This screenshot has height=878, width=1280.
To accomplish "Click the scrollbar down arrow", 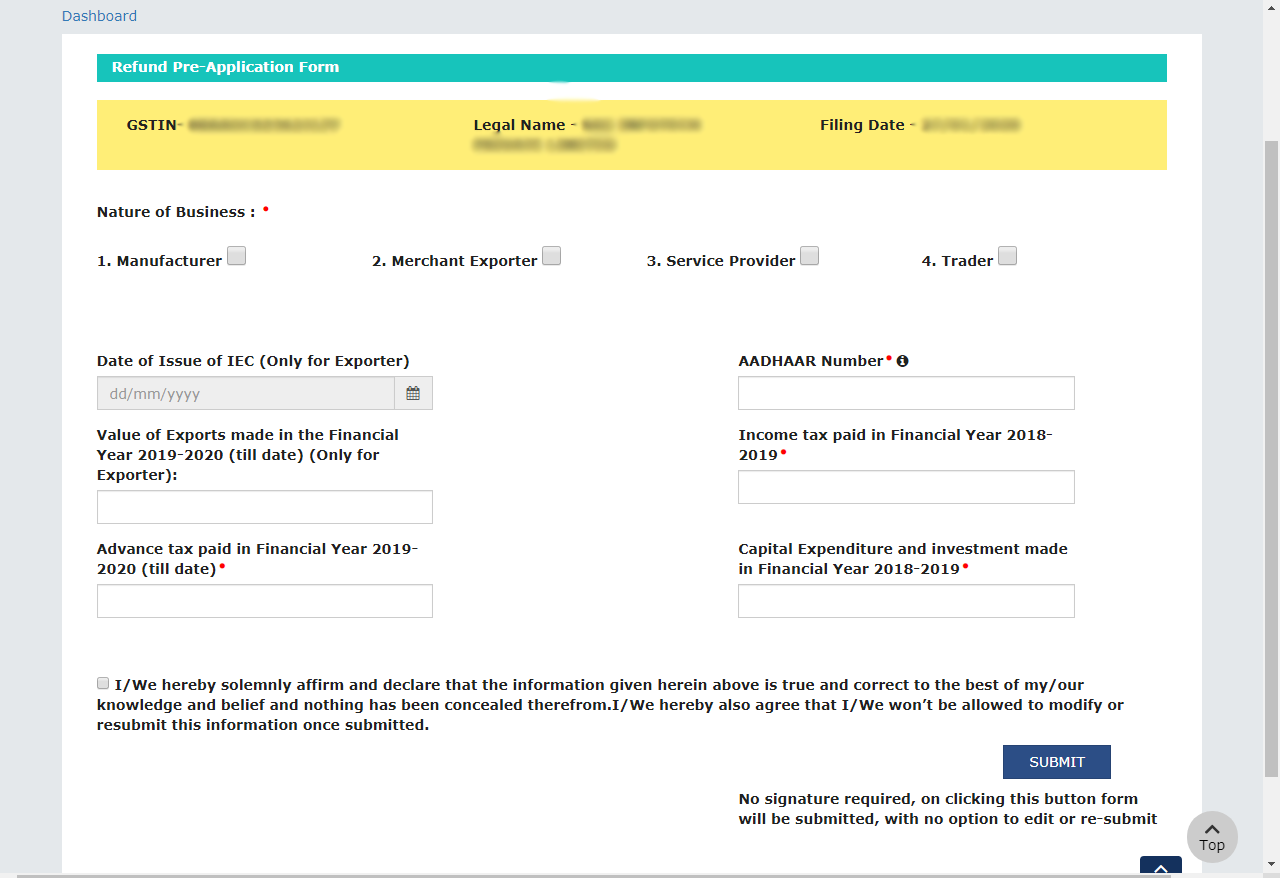I will tap(1271, 863).
